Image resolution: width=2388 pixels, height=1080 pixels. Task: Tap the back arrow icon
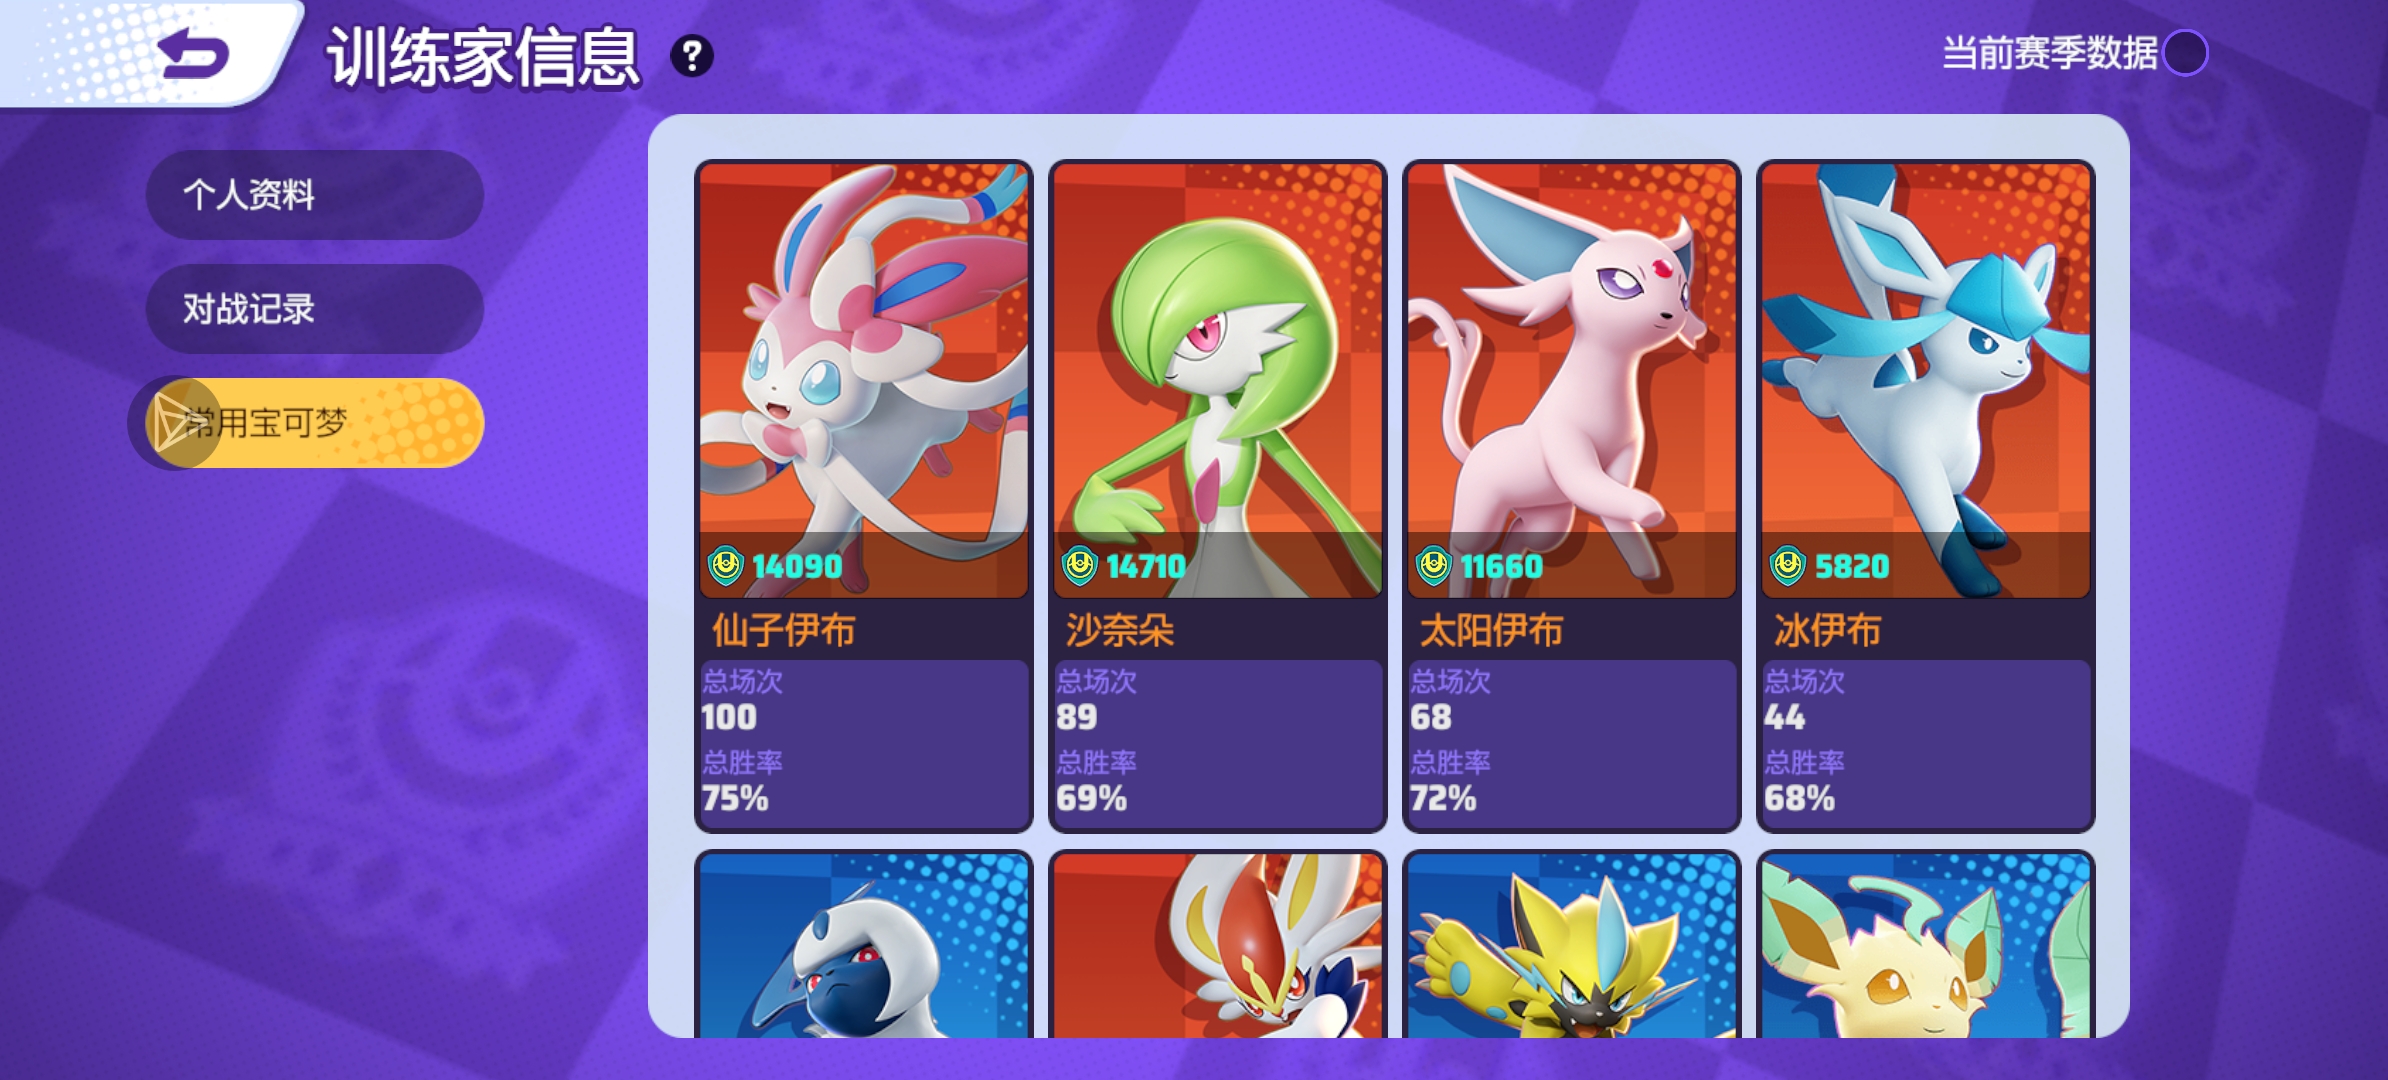194,53
